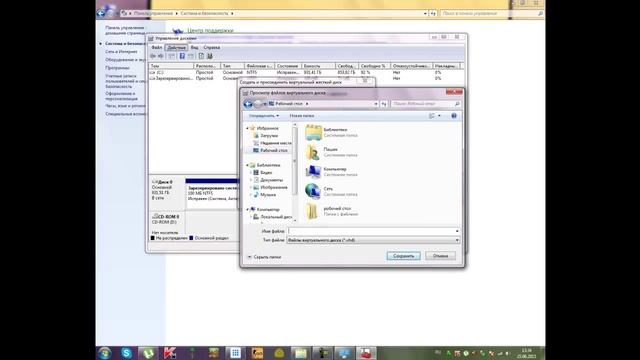The image size is (640, 360).
Task: Click the Отмена button
Action: [x=440, y=256]
